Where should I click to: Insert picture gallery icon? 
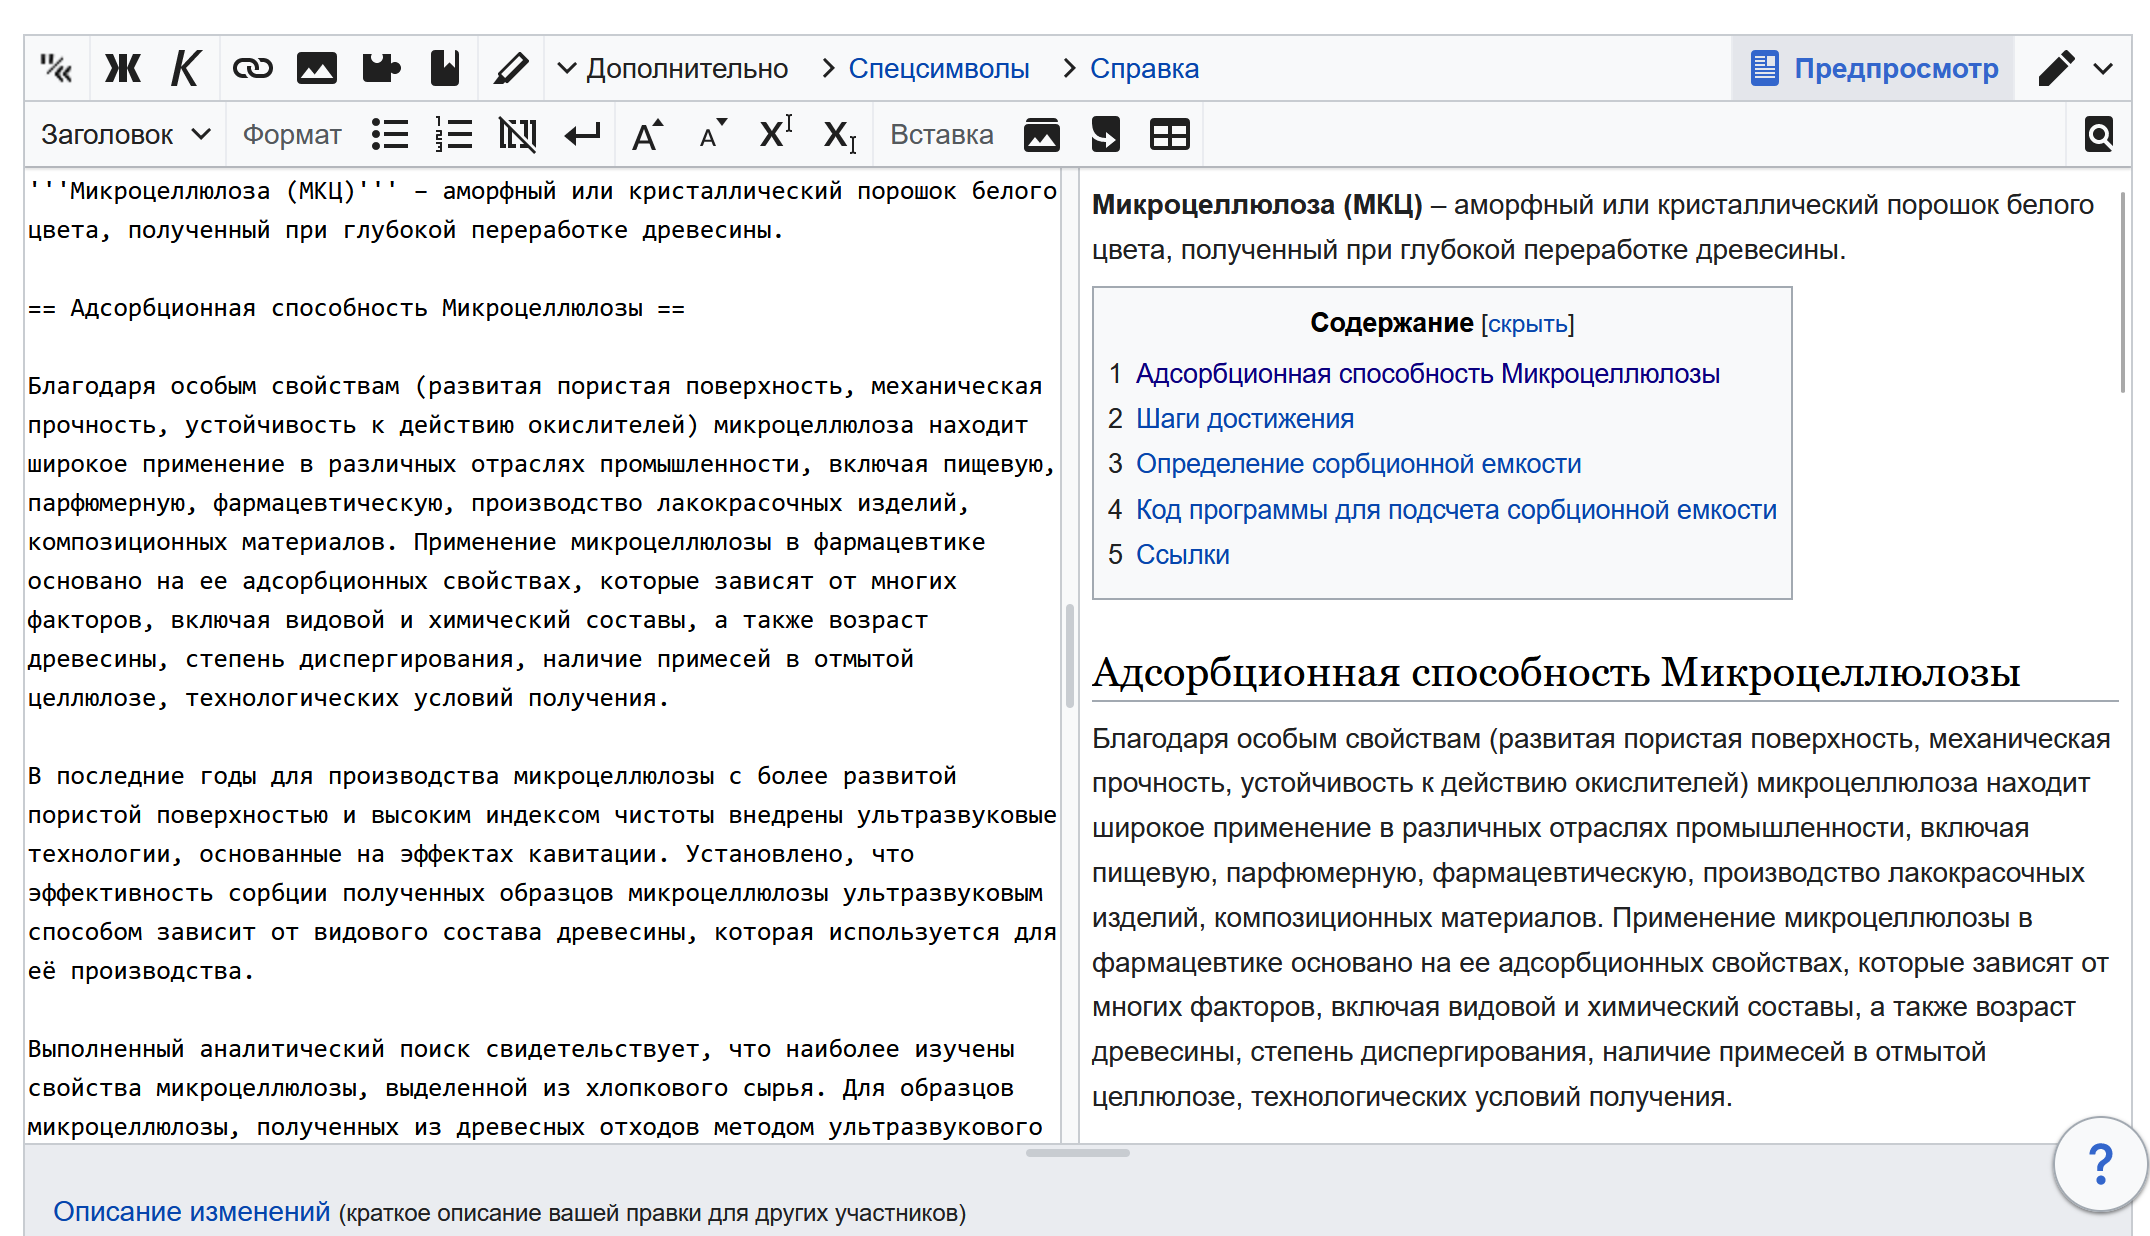(1042, 134)
